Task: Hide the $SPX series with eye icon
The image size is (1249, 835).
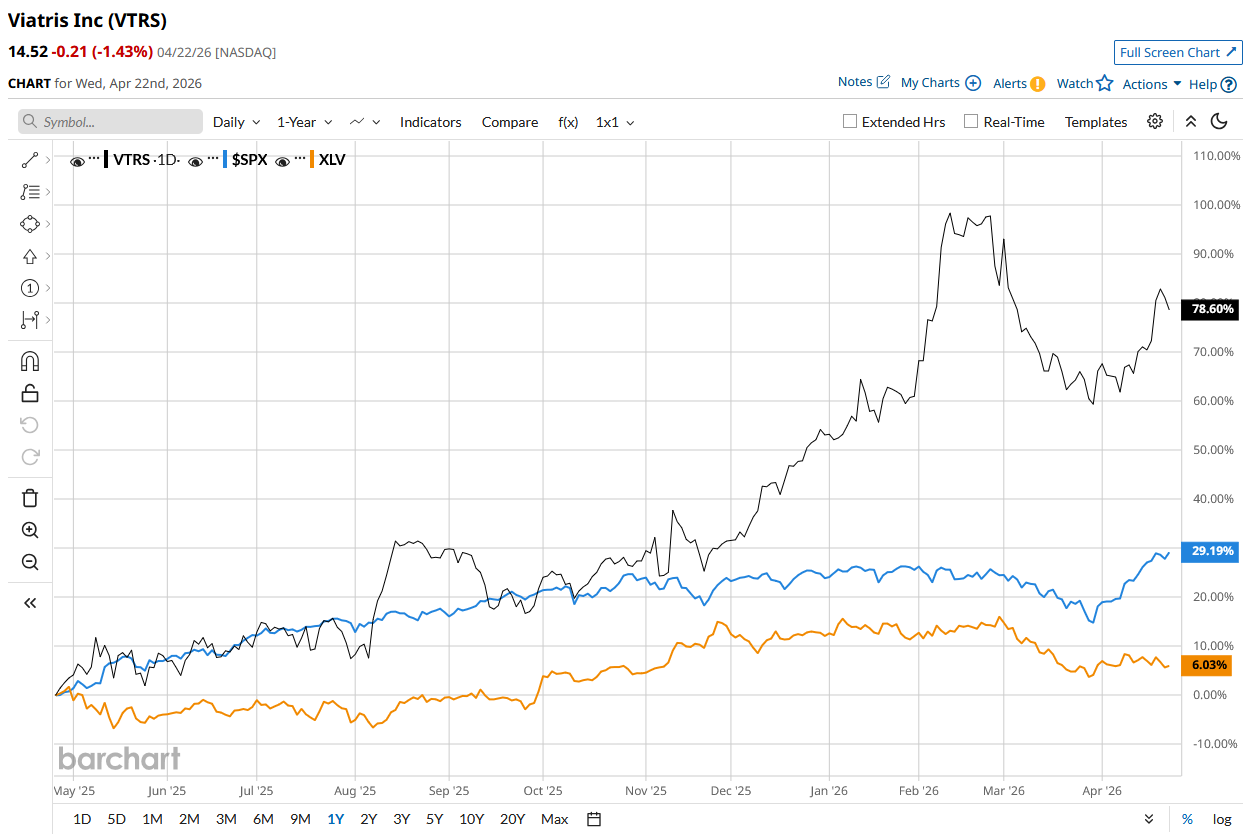Action: 196,160
